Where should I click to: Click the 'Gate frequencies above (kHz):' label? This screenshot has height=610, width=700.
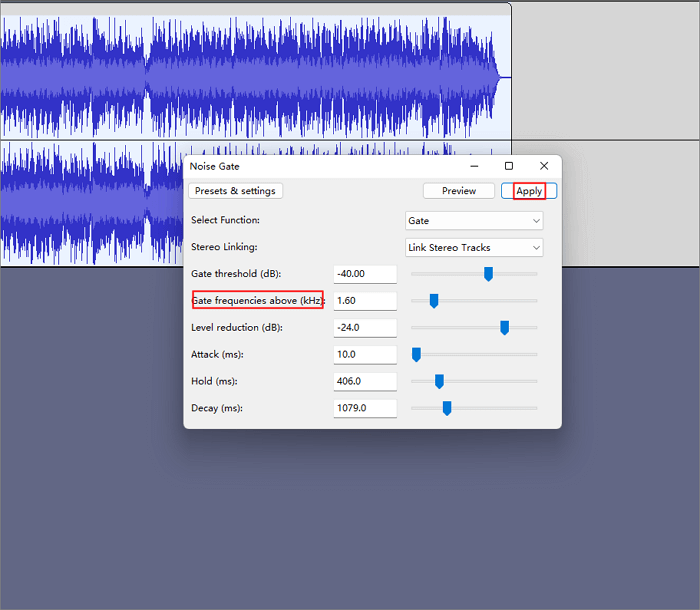point(258,301)
